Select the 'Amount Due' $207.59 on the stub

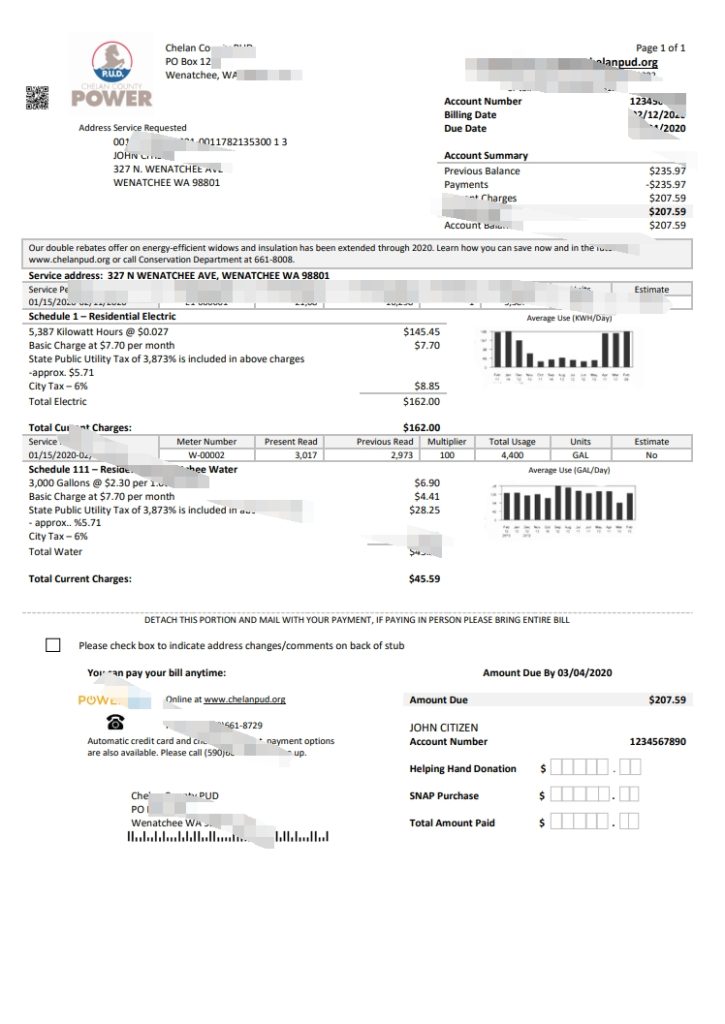point(667,699)
